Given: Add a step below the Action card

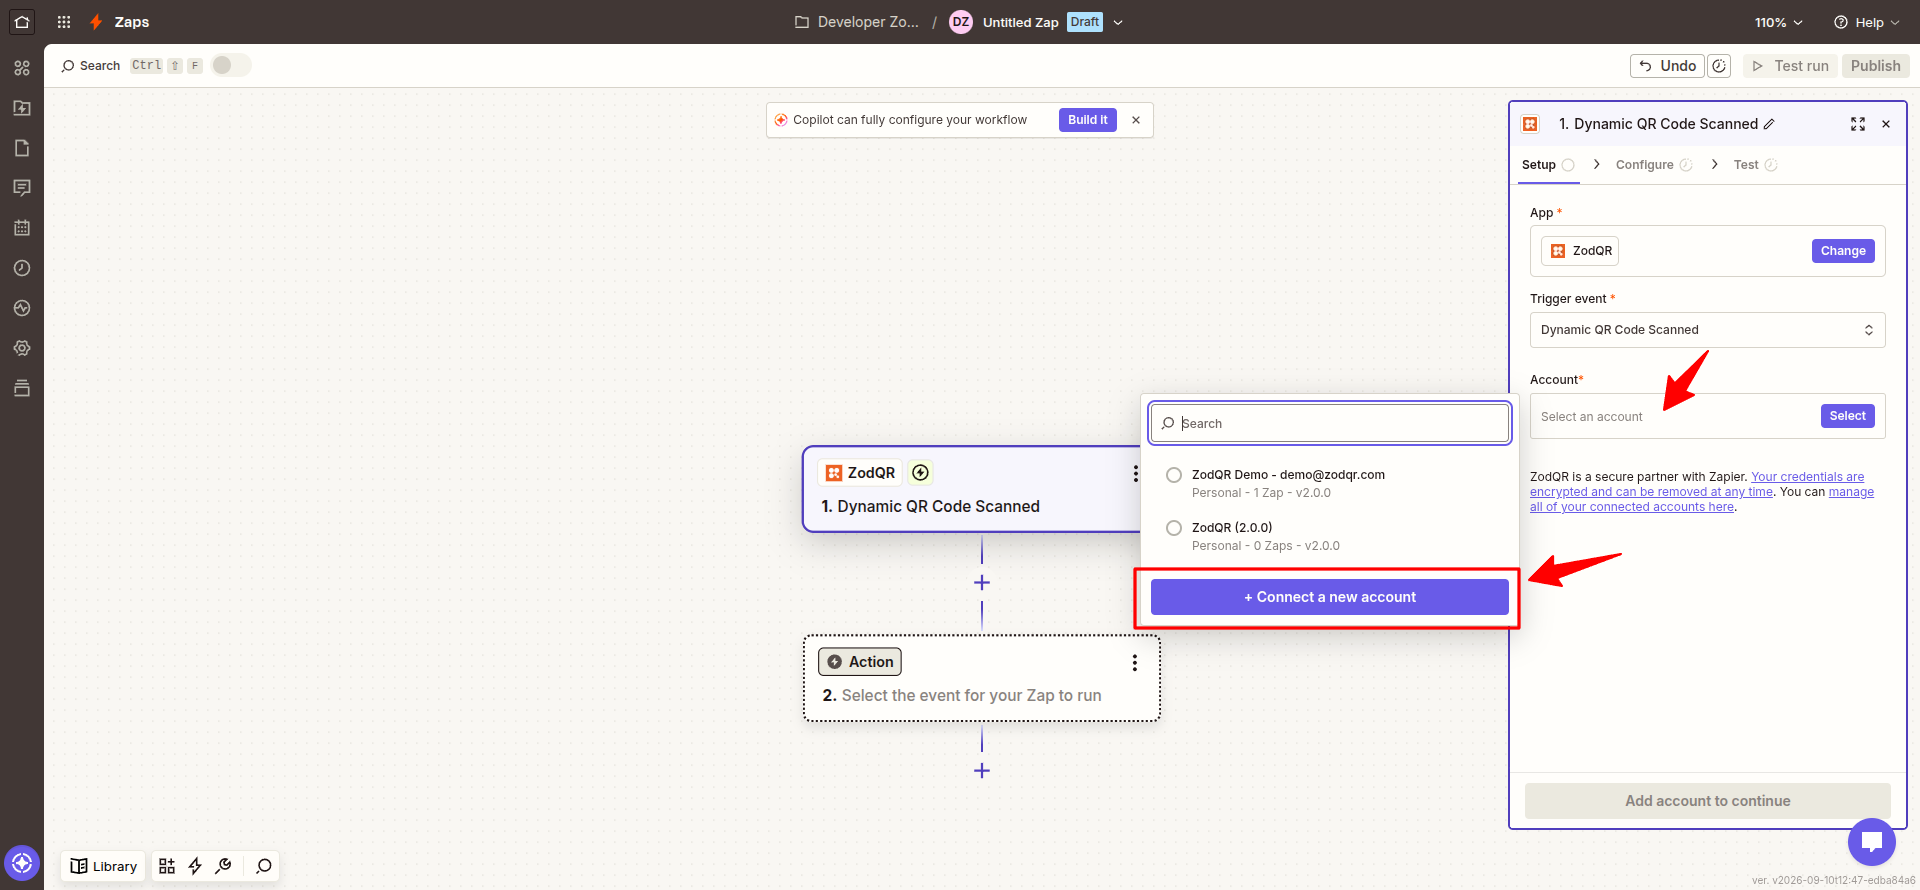Looking at the screenshot, I should tap(982, 771).
